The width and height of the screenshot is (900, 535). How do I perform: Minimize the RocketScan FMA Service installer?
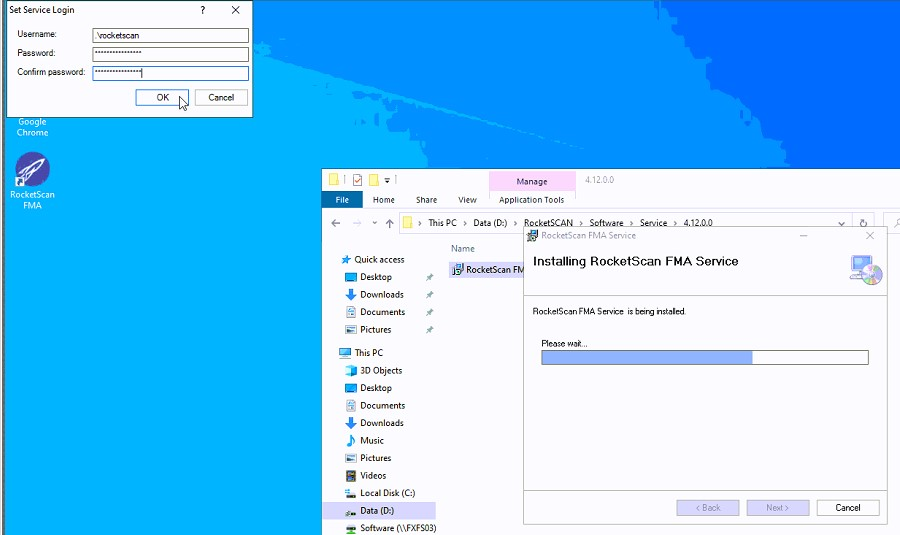[x=804, y=235]
